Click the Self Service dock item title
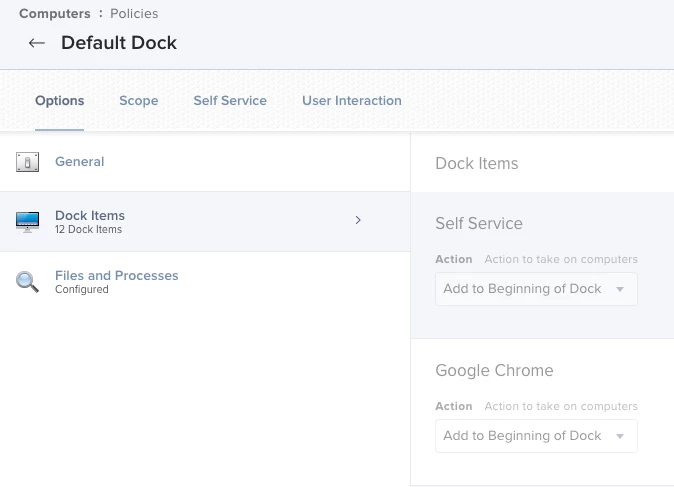 coord(479,223)
